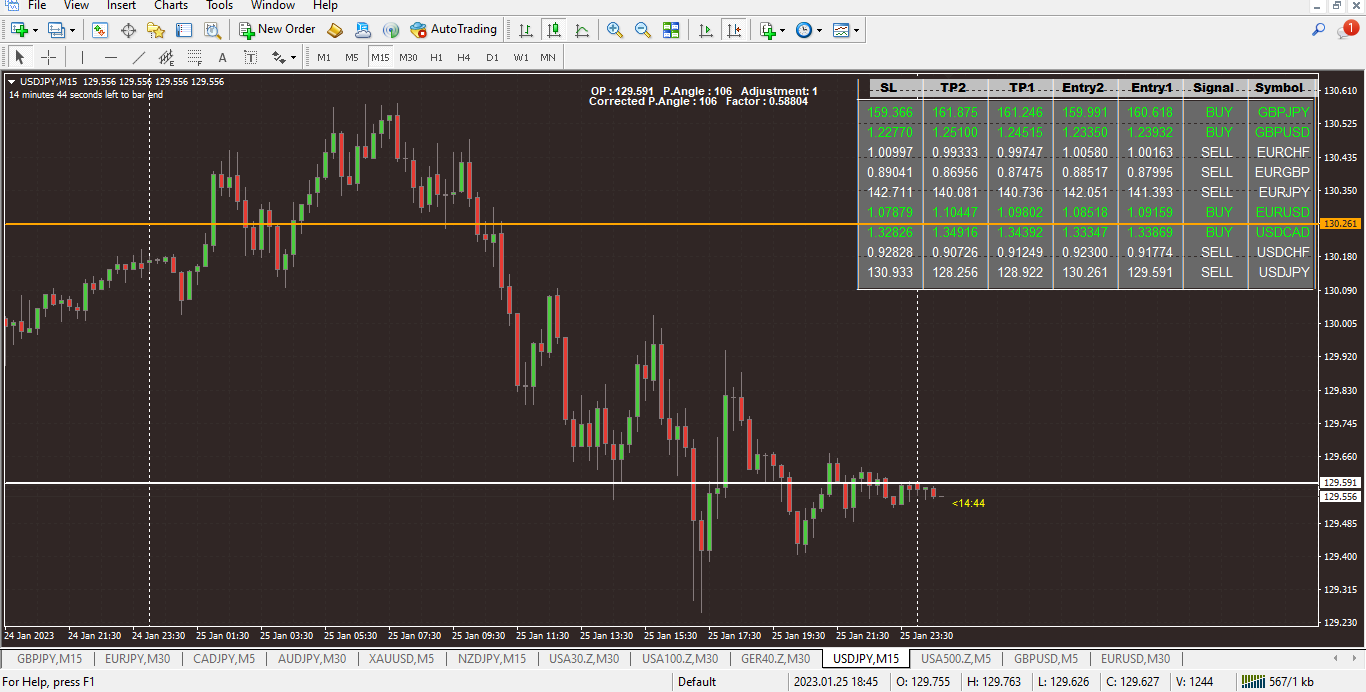Image resolution: width=1366 pixels, height=692 pixels.
Task: Select the vertical line drawing tool
Action: pos(82,57)
